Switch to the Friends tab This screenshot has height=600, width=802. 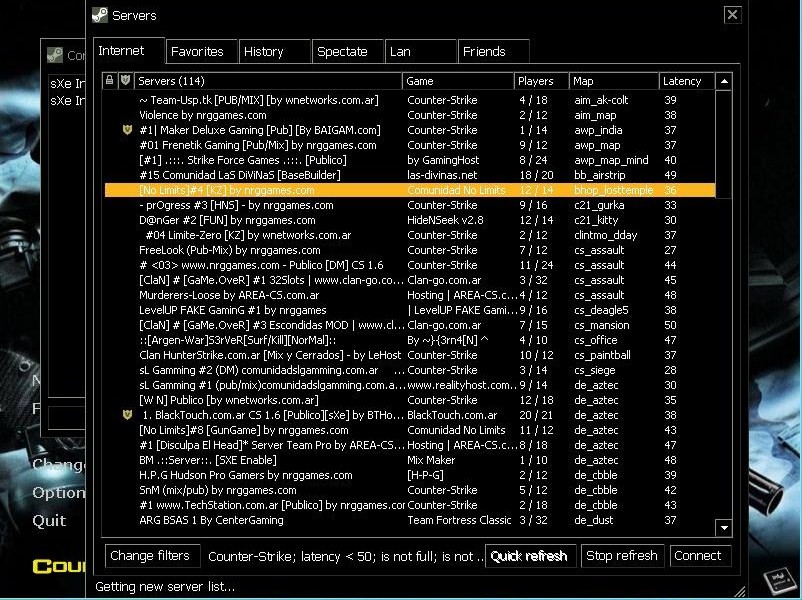(x=494, y=52)
